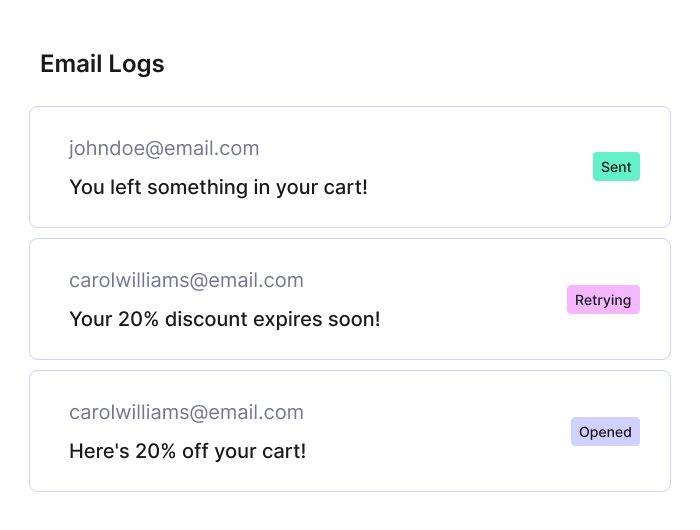Click the purple Opened status badge
The height and width of the screenshot is (530, 700).
pyautogui.click(x=605, y=432)
